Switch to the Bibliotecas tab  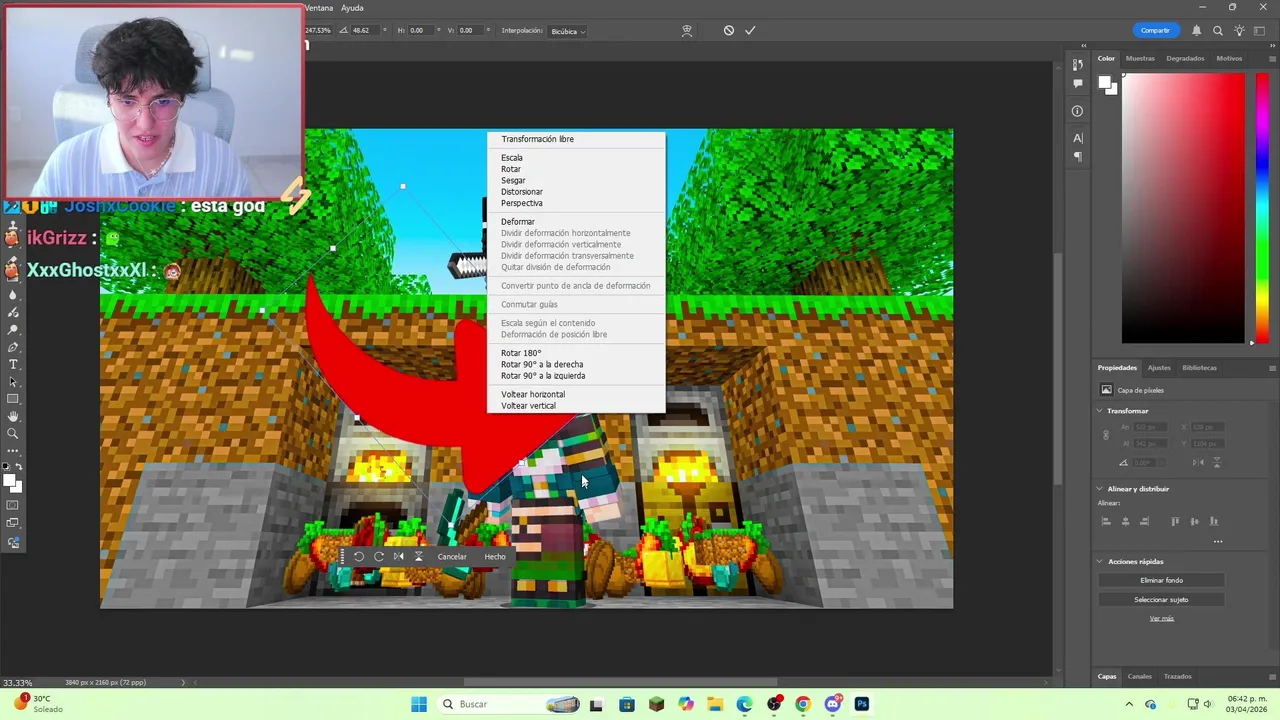1199,368
